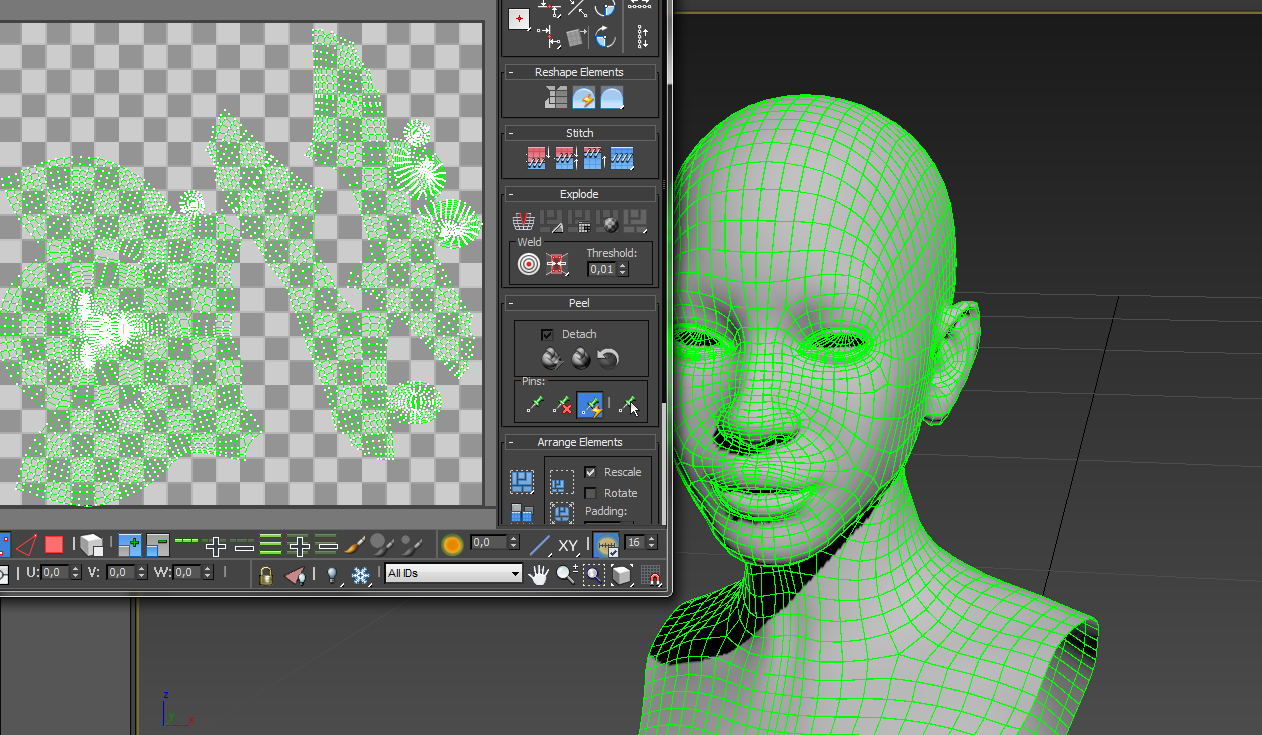
Task: Click the padlock lock selection icon
Action: 266,575
